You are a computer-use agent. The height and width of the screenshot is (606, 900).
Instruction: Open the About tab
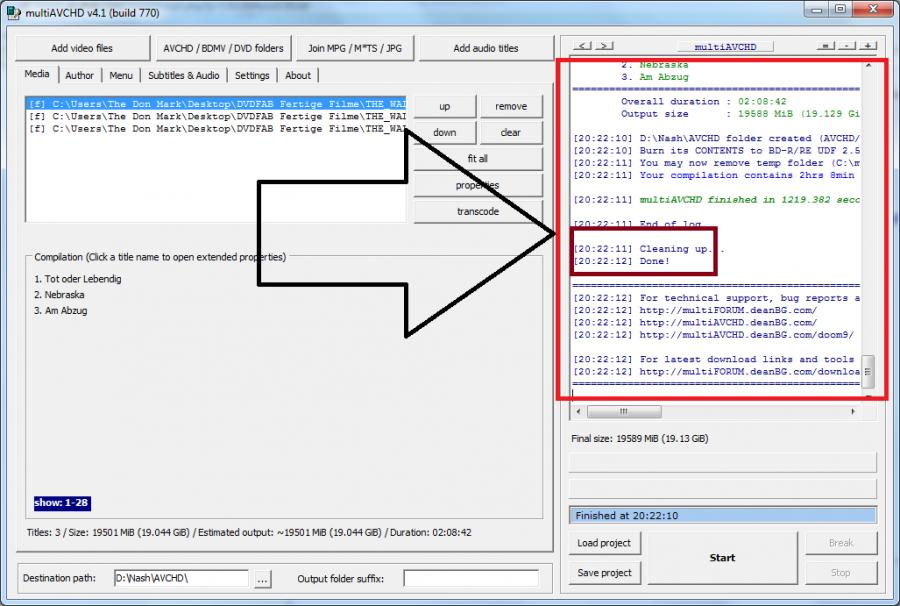coord(298,75)
